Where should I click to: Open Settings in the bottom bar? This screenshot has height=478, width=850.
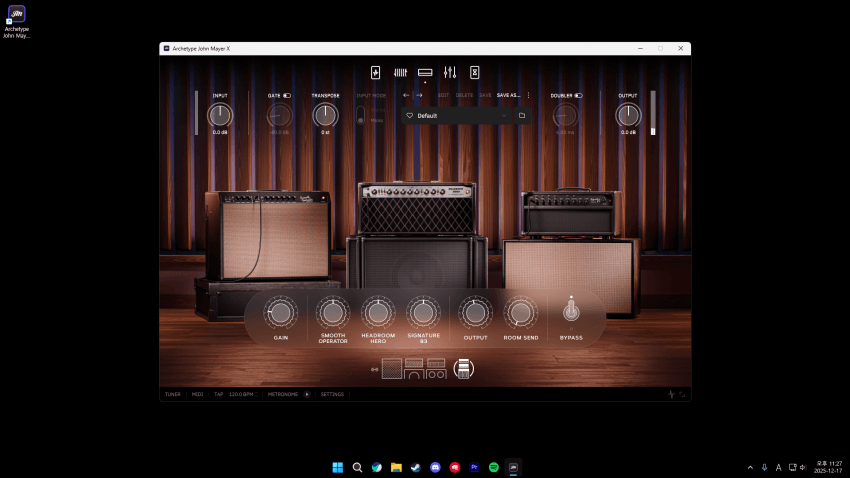(332, 394)
